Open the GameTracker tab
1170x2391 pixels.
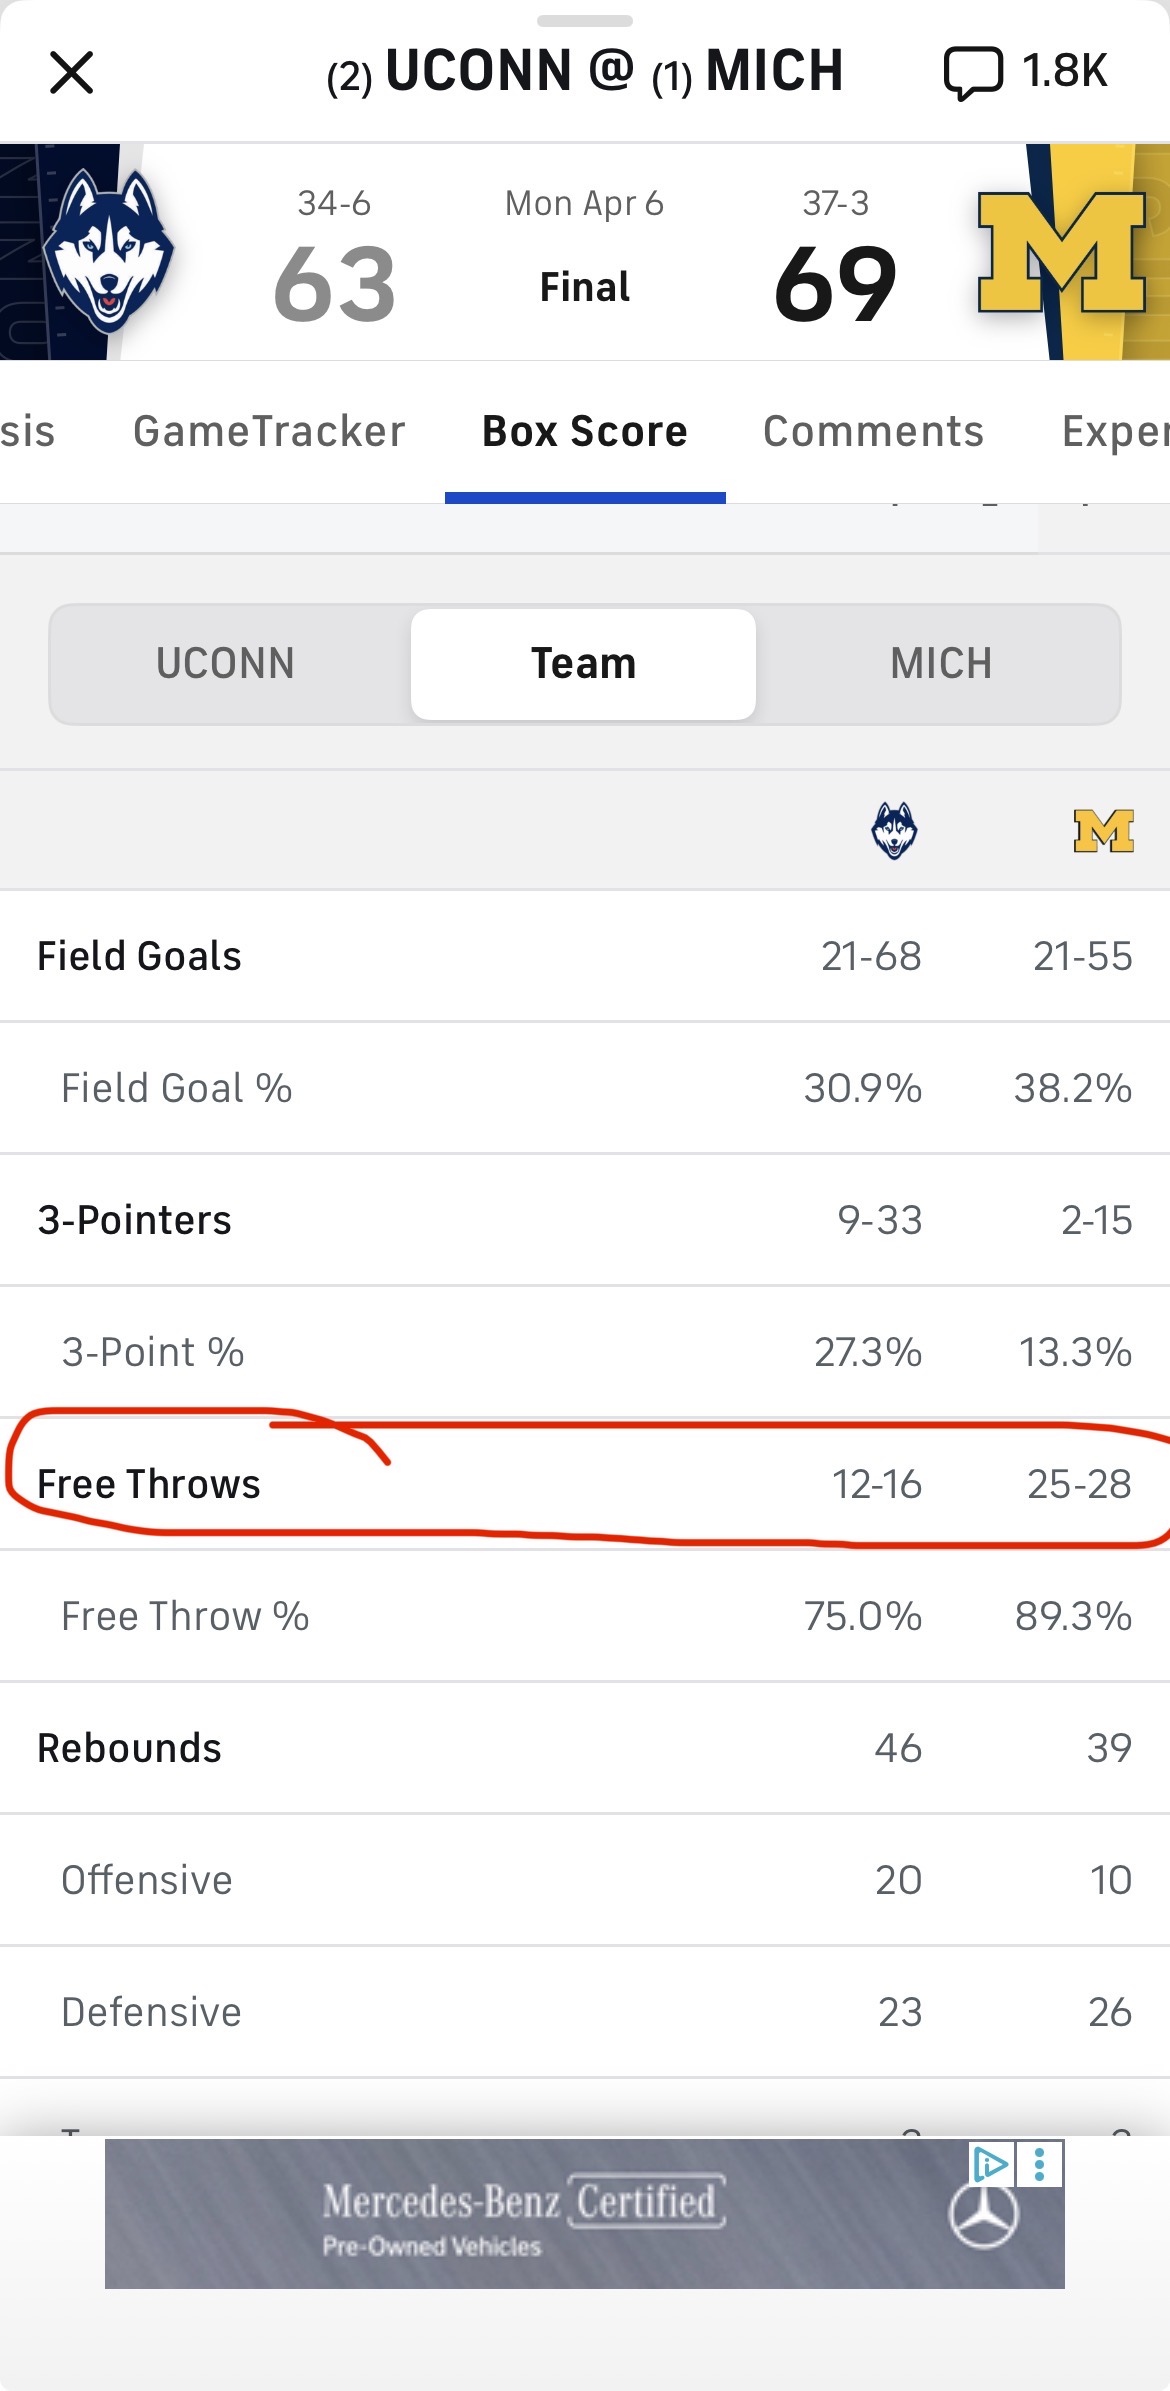(x=269, y=432)
